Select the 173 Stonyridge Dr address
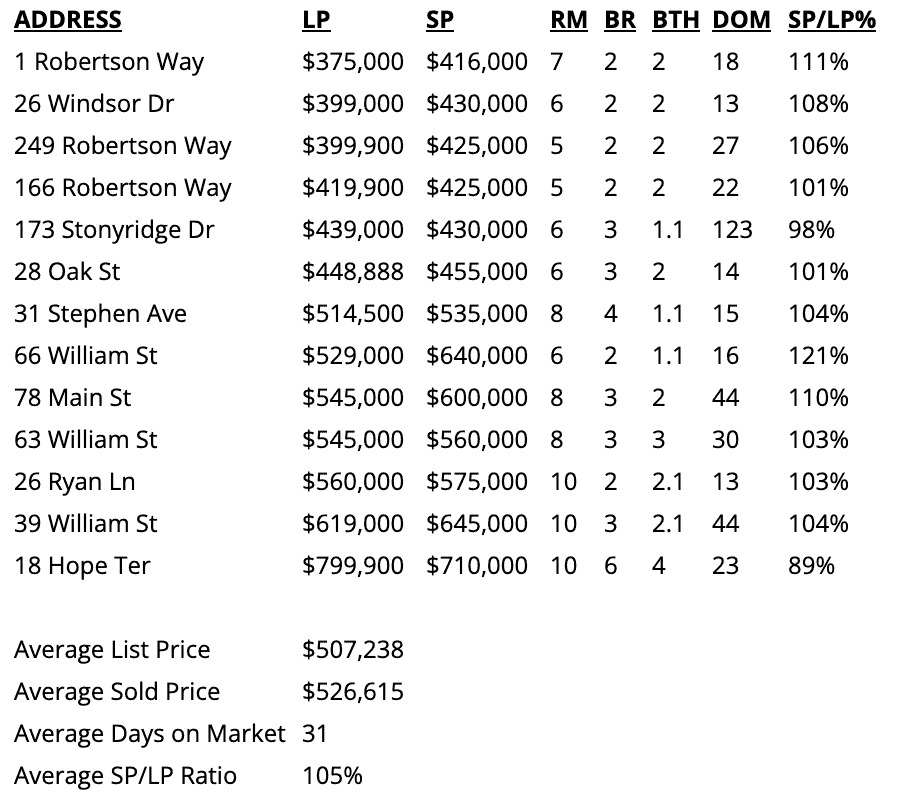This screenshot has height=808, width=920. [x=114, y=230]
